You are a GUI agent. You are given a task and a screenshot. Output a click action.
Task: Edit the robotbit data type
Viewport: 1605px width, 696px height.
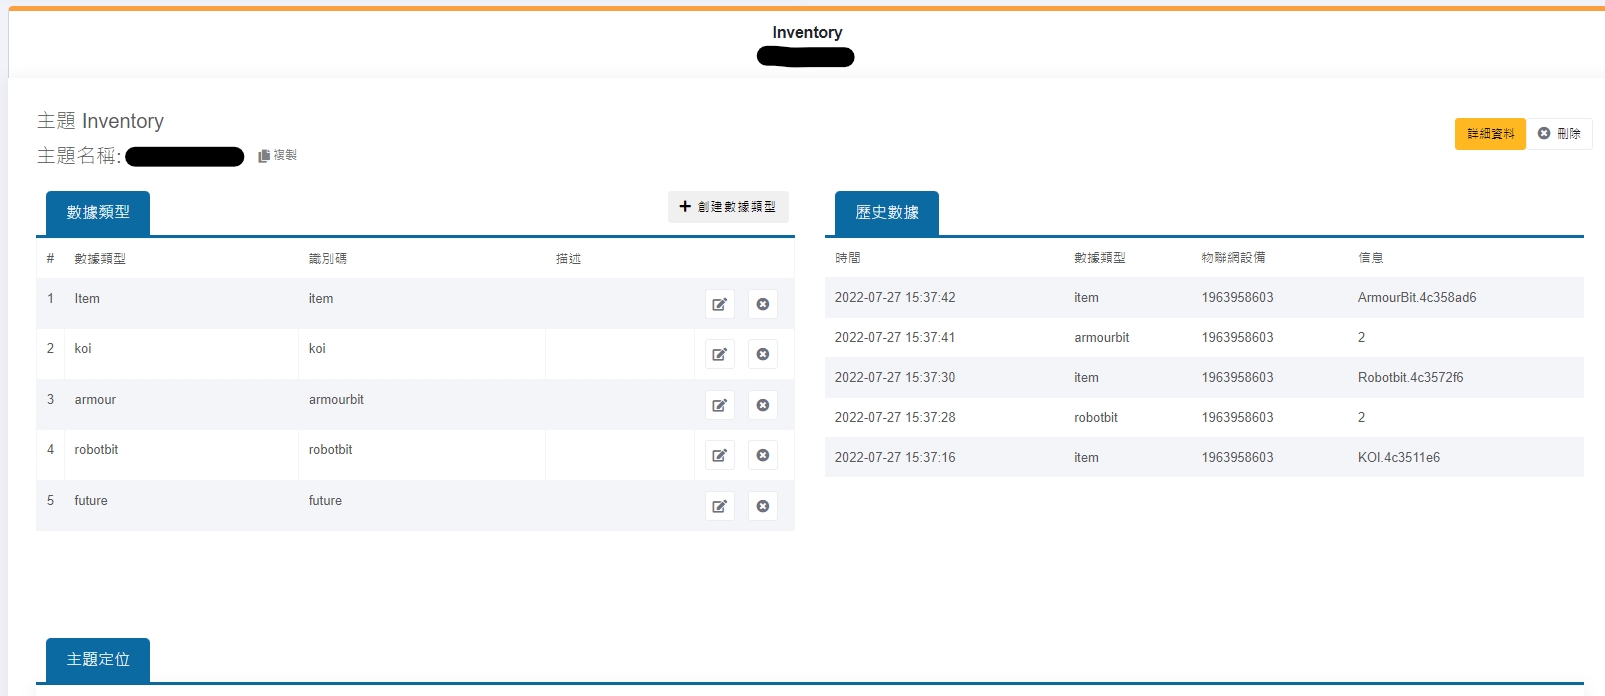[x=720, y=455]
